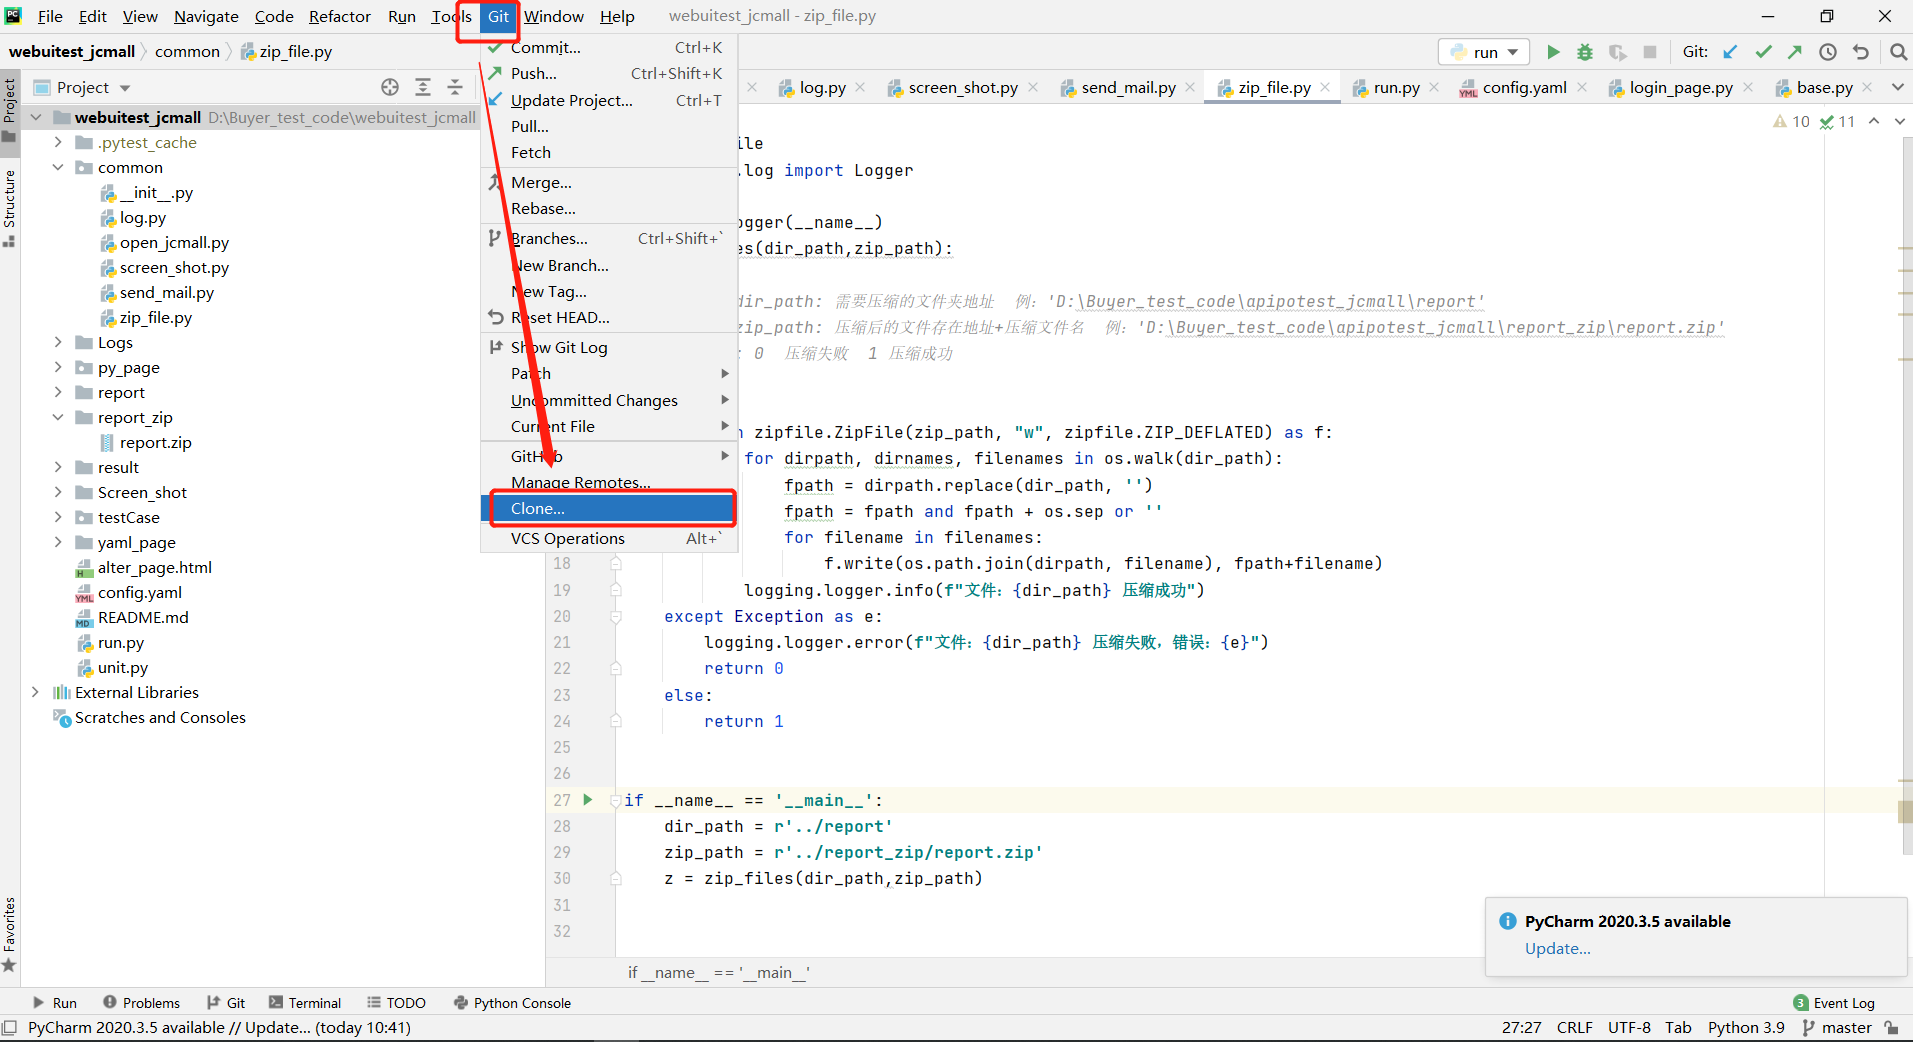Viewport: 1913px width, 1042px height.
Task: Choose Clone... from the Git menu
Action: coord(609,508)
